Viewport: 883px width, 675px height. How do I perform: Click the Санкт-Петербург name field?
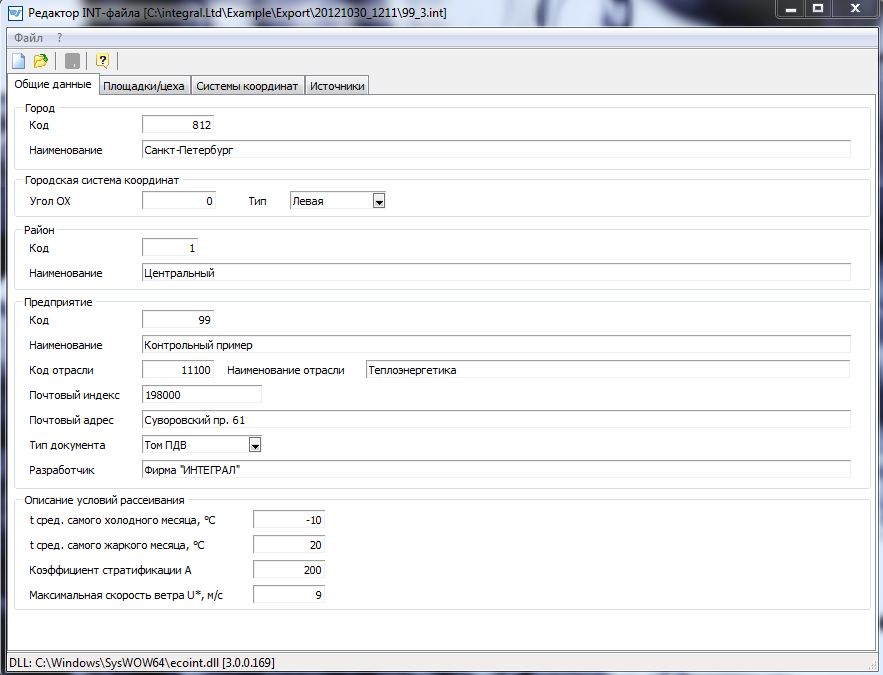495,150
